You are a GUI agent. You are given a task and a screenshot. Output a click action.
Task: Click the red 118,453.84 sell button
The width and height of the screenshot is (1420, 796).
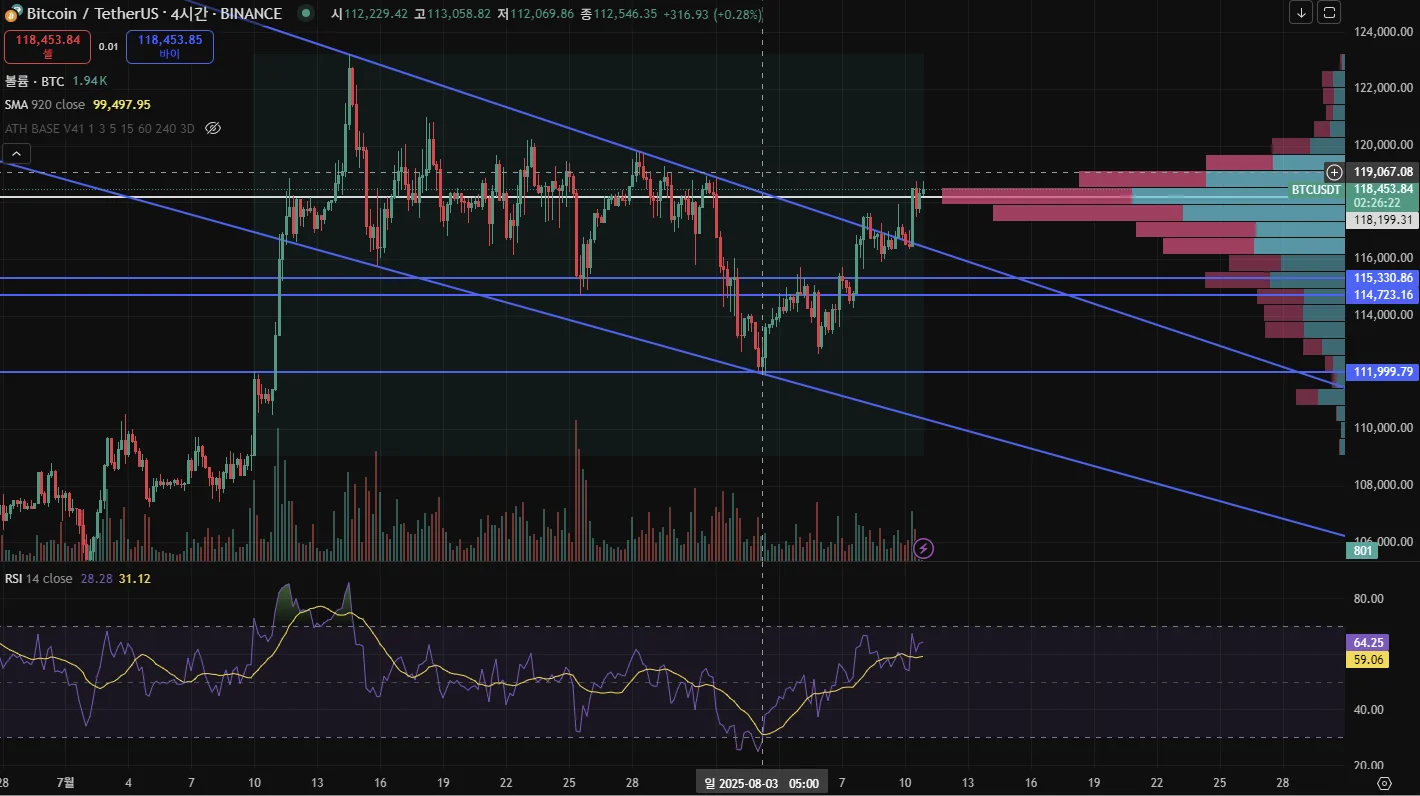(x=48, y=46)
